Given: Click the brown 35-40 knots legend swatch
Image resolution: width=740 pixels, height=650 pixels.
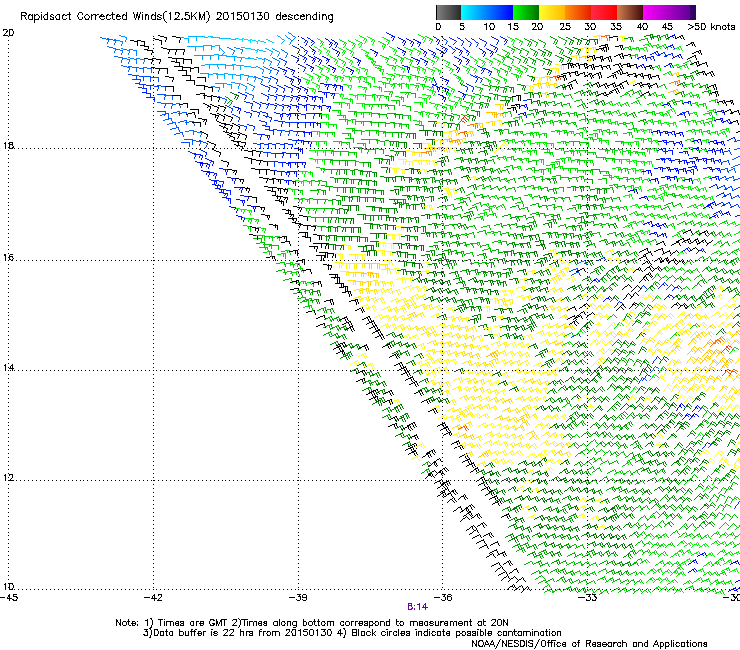Looking at the screenshot, I should pyautogui.click(x=630, y=12).
